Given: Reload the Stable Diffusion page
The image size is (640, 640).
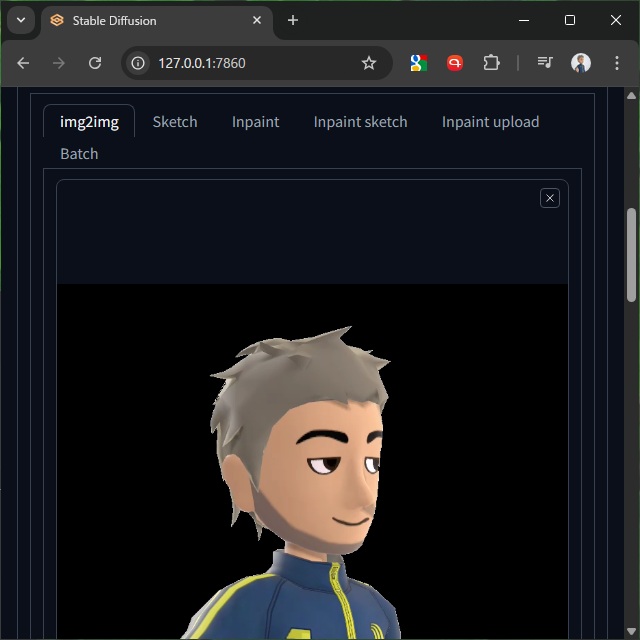Looking at the screenshot, I should tap(95, 63).
